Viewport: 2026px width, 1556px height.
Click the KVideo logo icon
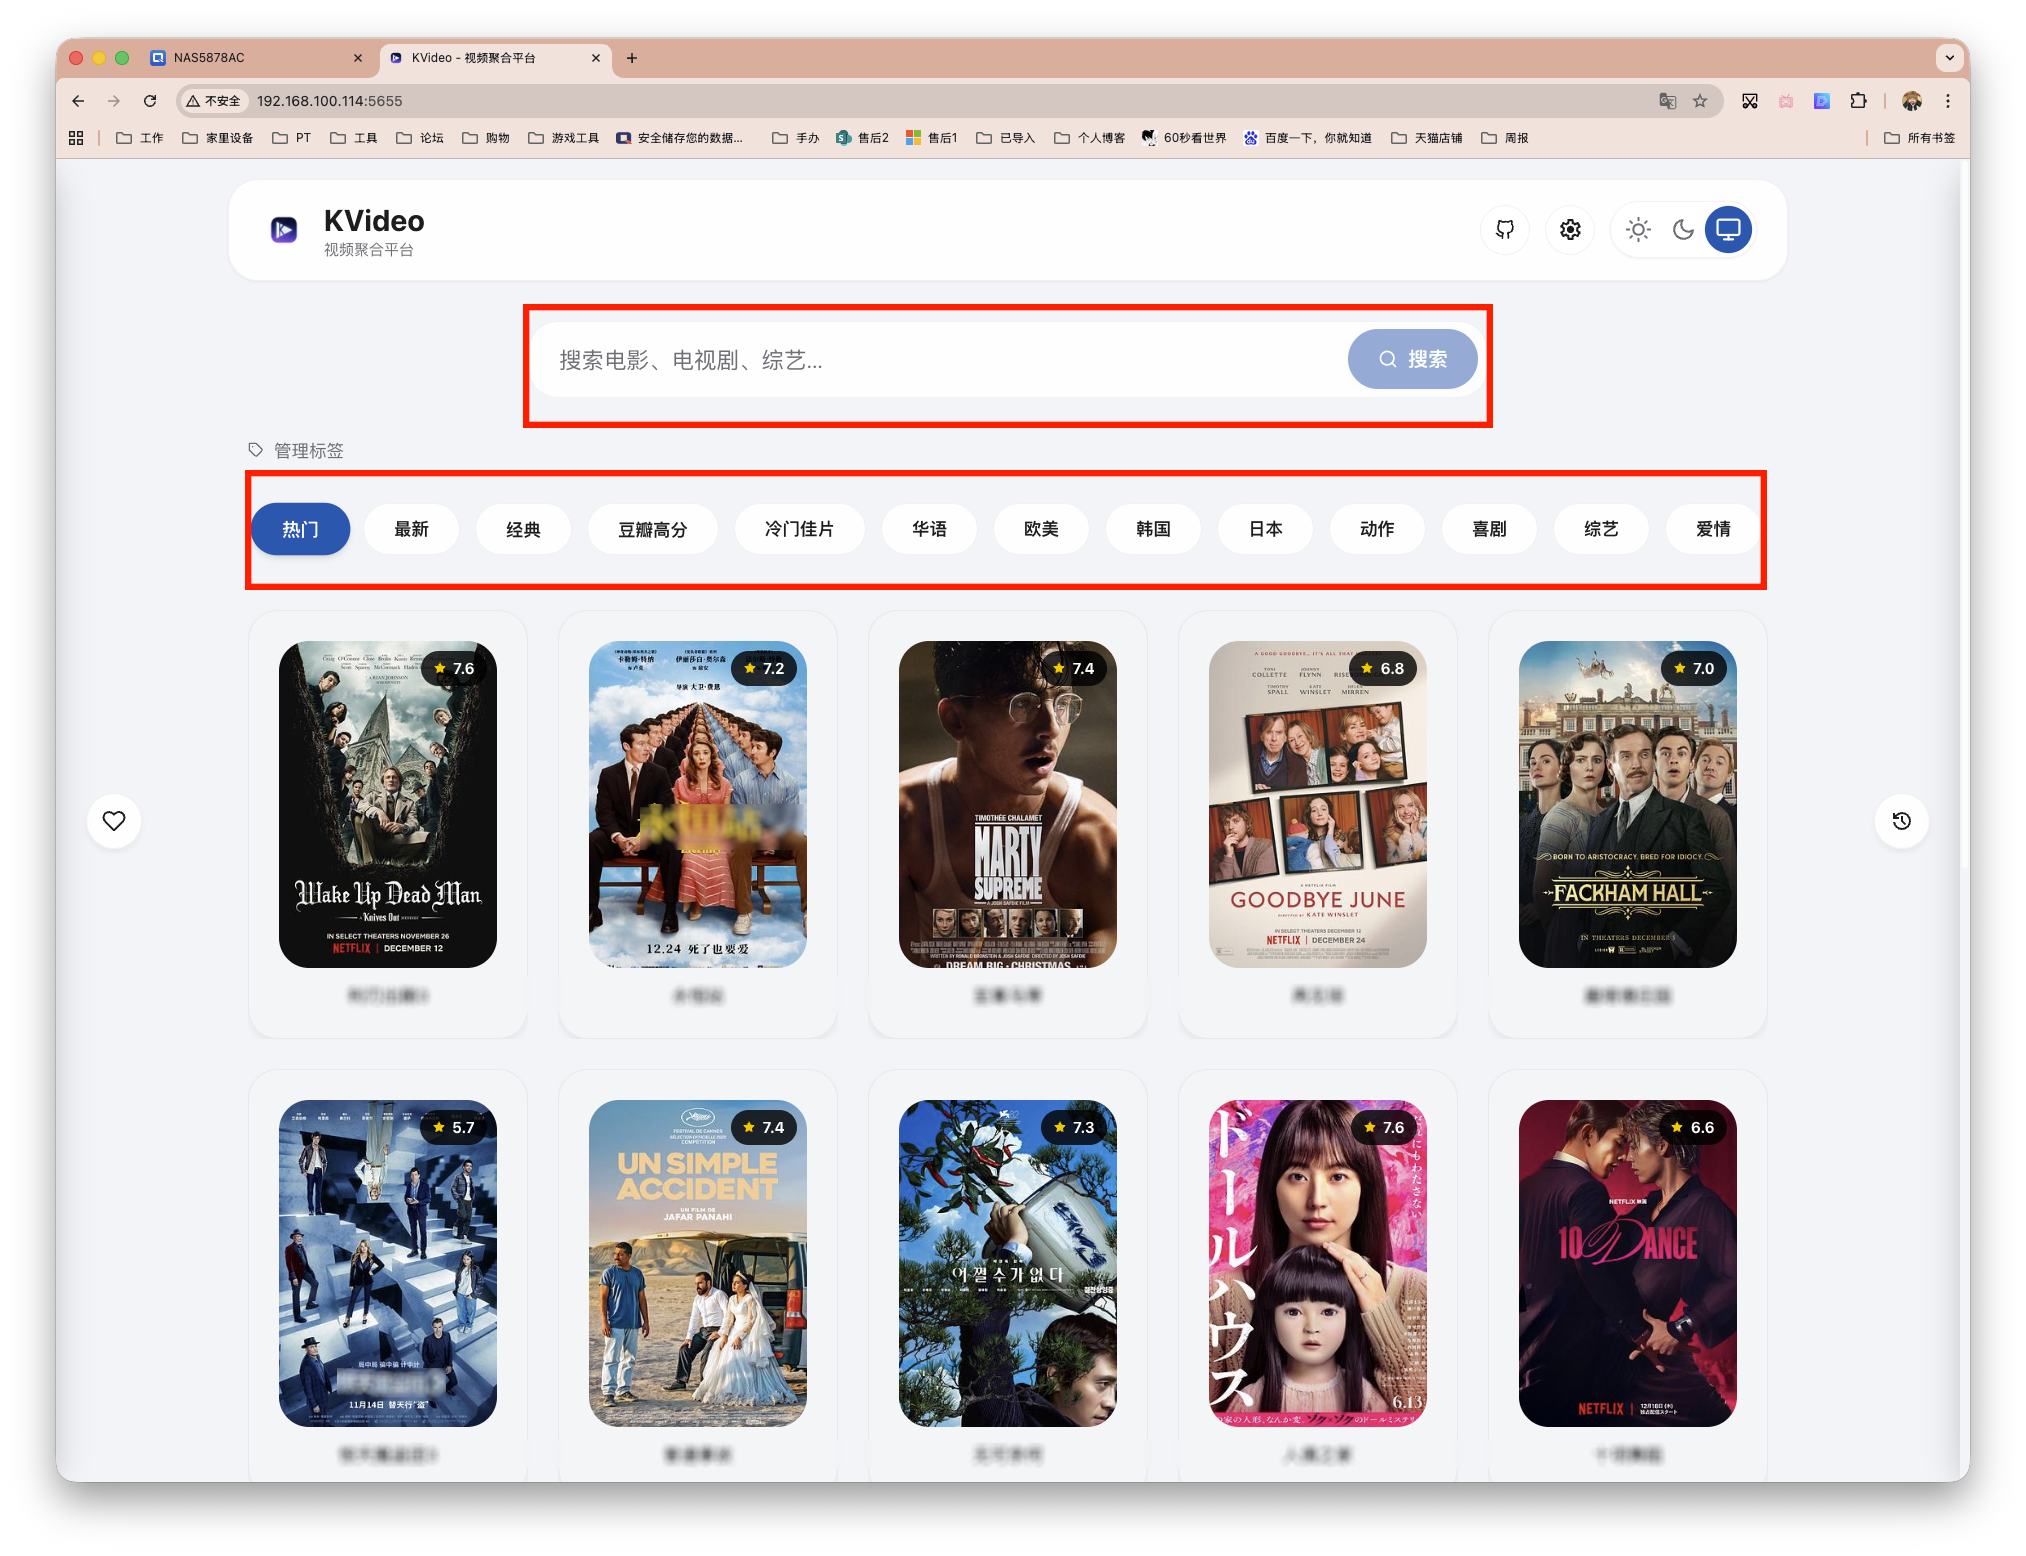(x=284, y=230)
